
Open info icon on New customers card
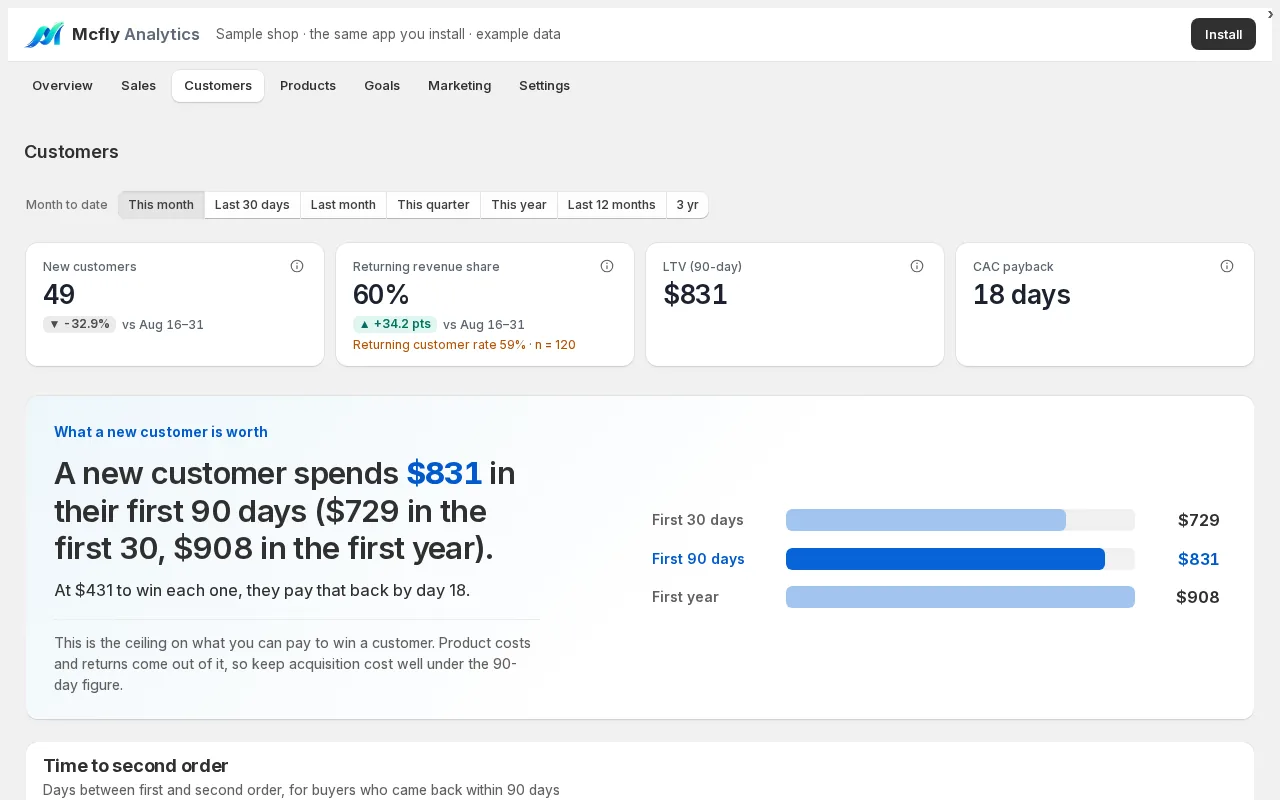tap(297, 266)
